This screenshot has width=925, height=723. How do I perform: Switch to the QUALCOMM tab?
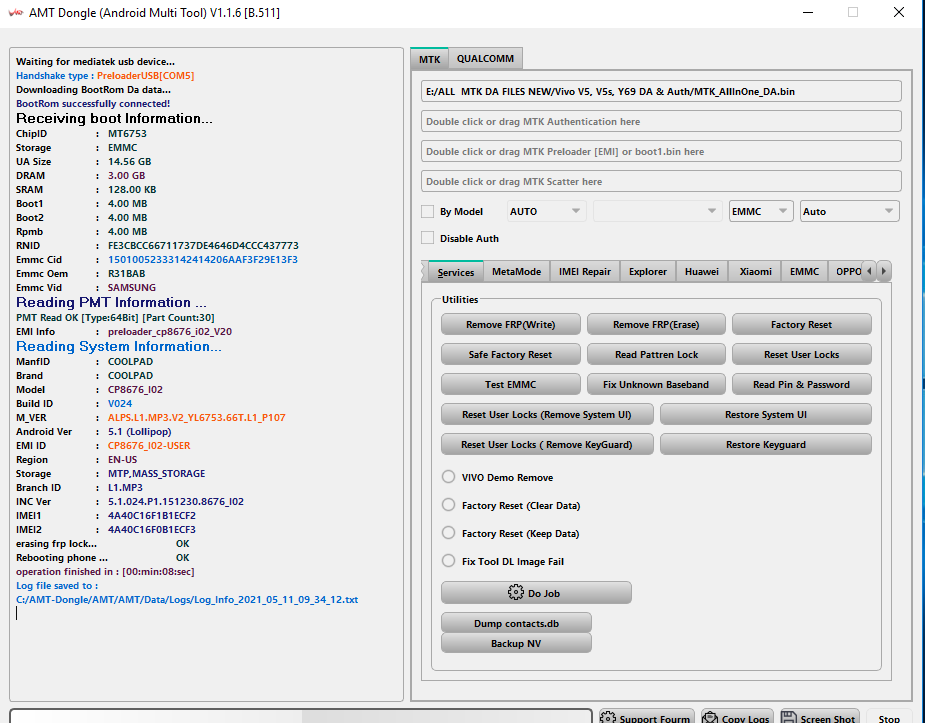[485, 58]
